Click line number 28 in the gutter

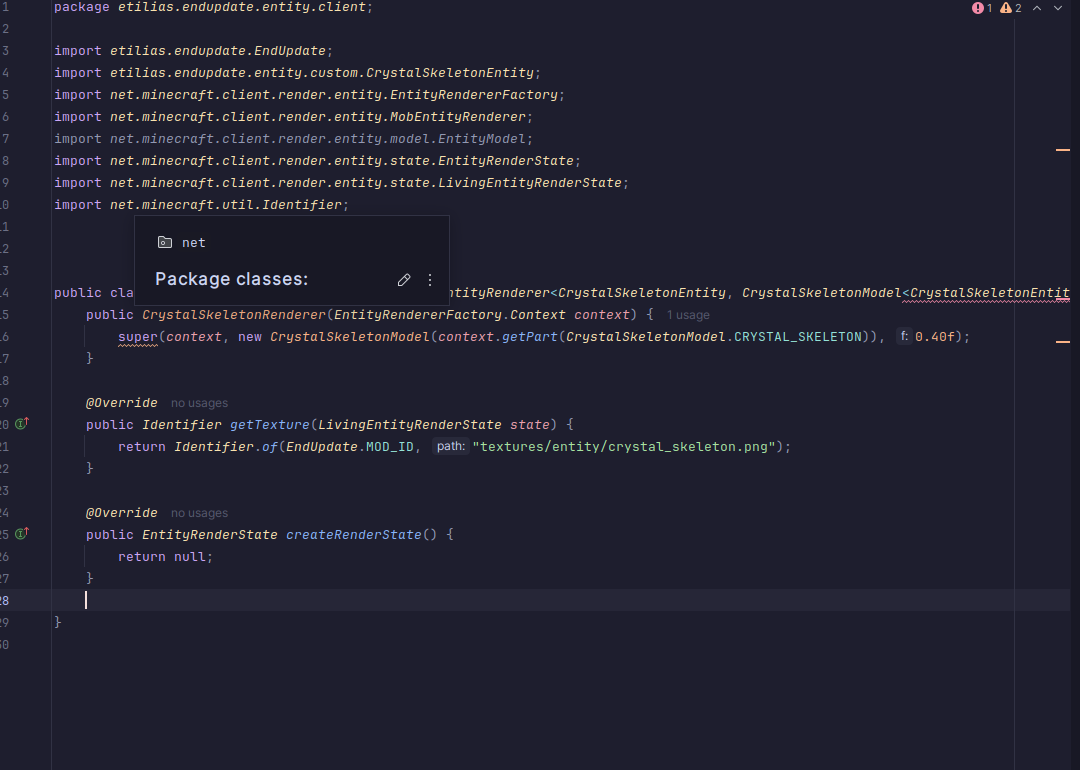tap(5, 600)
